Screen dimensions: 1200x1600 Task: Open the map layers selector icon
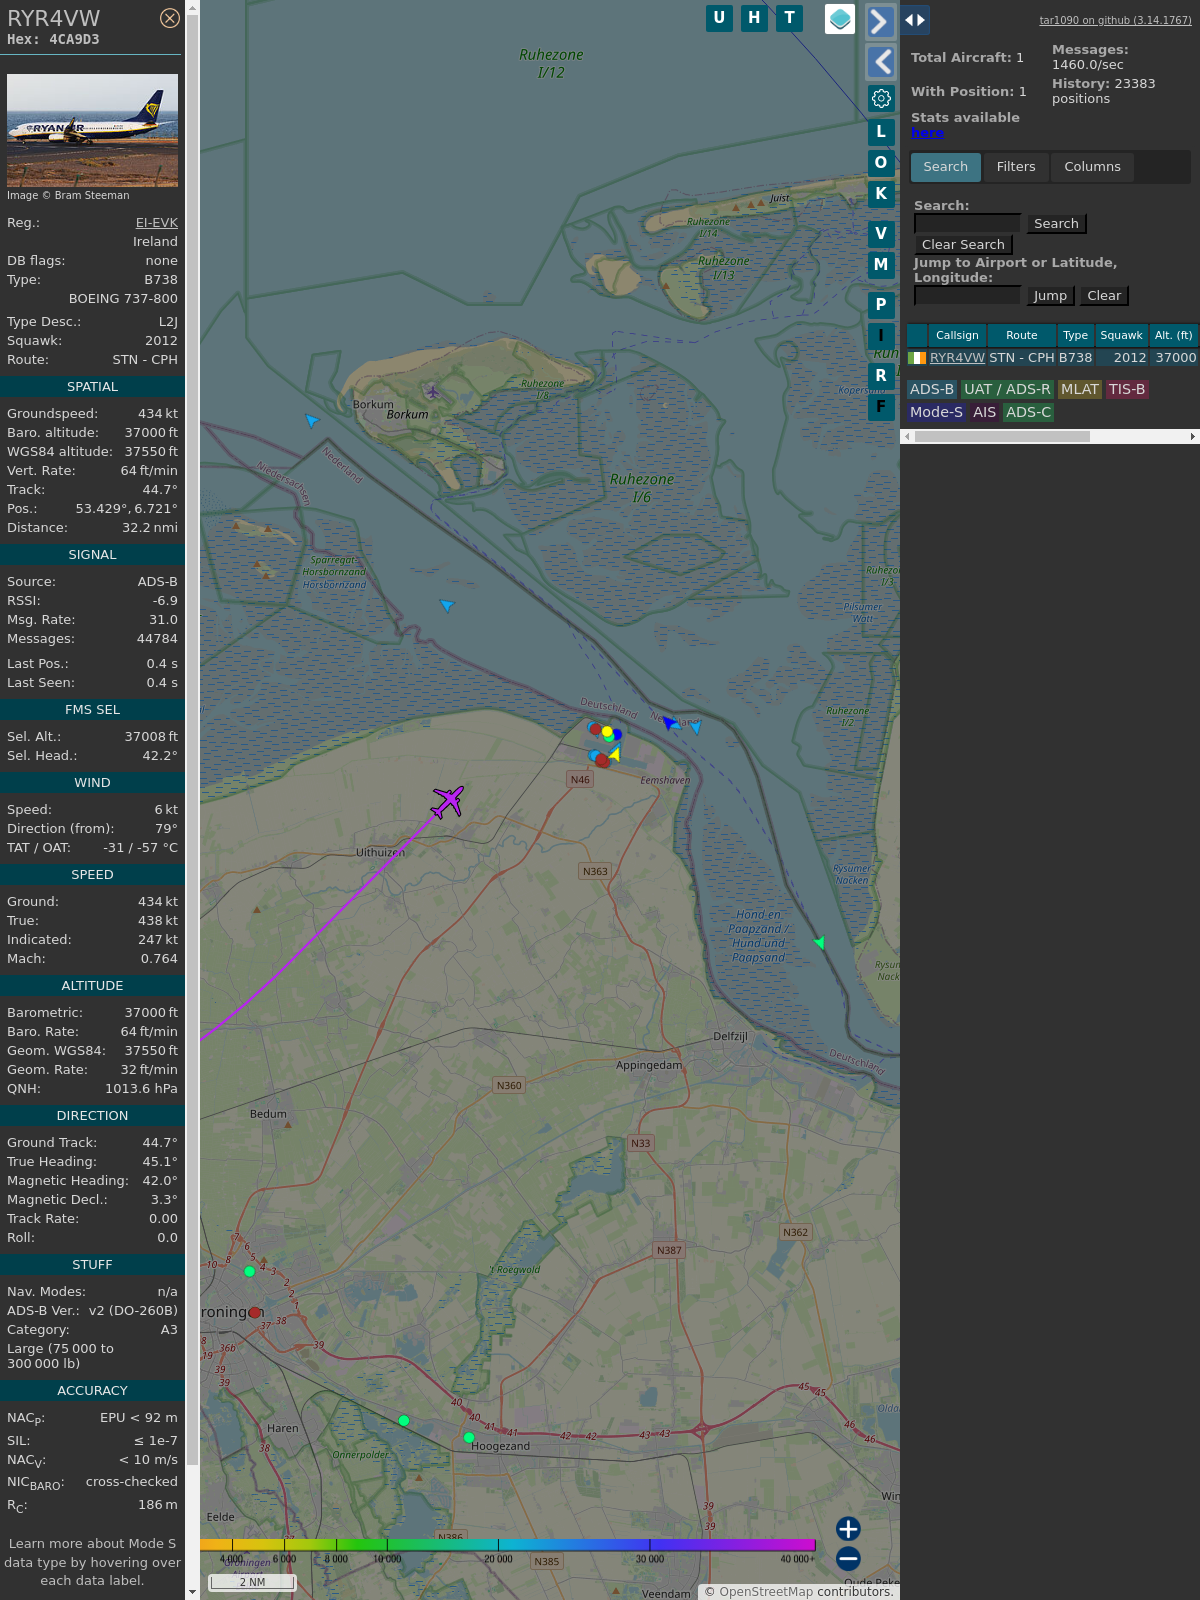840,18
